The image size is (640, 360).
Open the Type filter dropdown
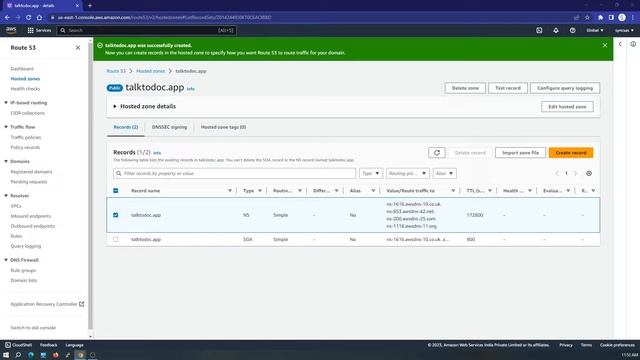pos(371,173)
